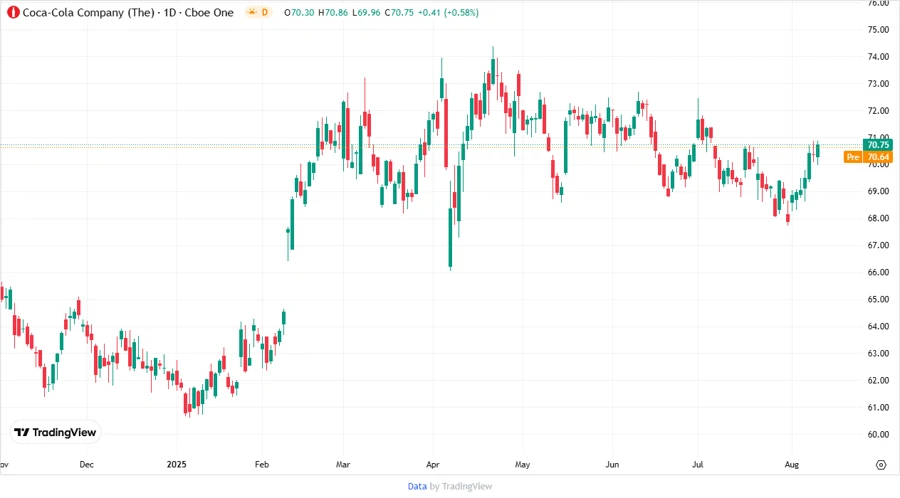Click the 66.00 price axis label
This screenshot has height=498, width=900.
[878, 273]
